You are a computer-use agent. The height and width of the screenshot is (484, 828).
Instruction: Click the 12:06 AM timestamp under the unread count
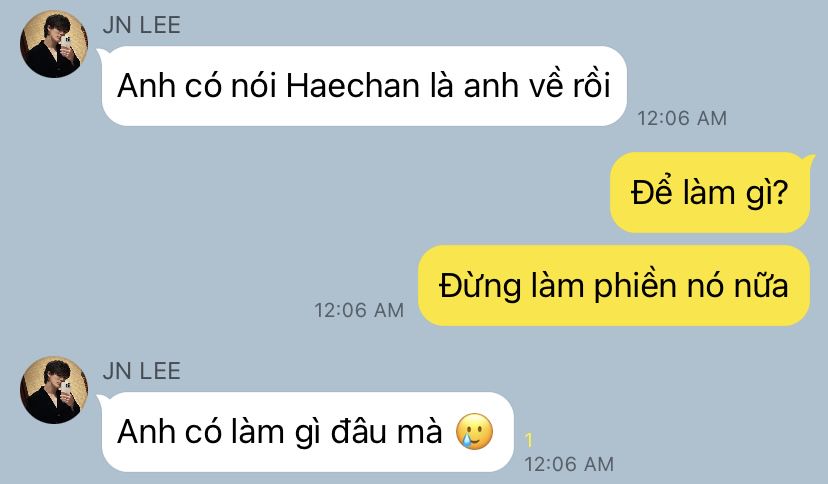(569, 464)
